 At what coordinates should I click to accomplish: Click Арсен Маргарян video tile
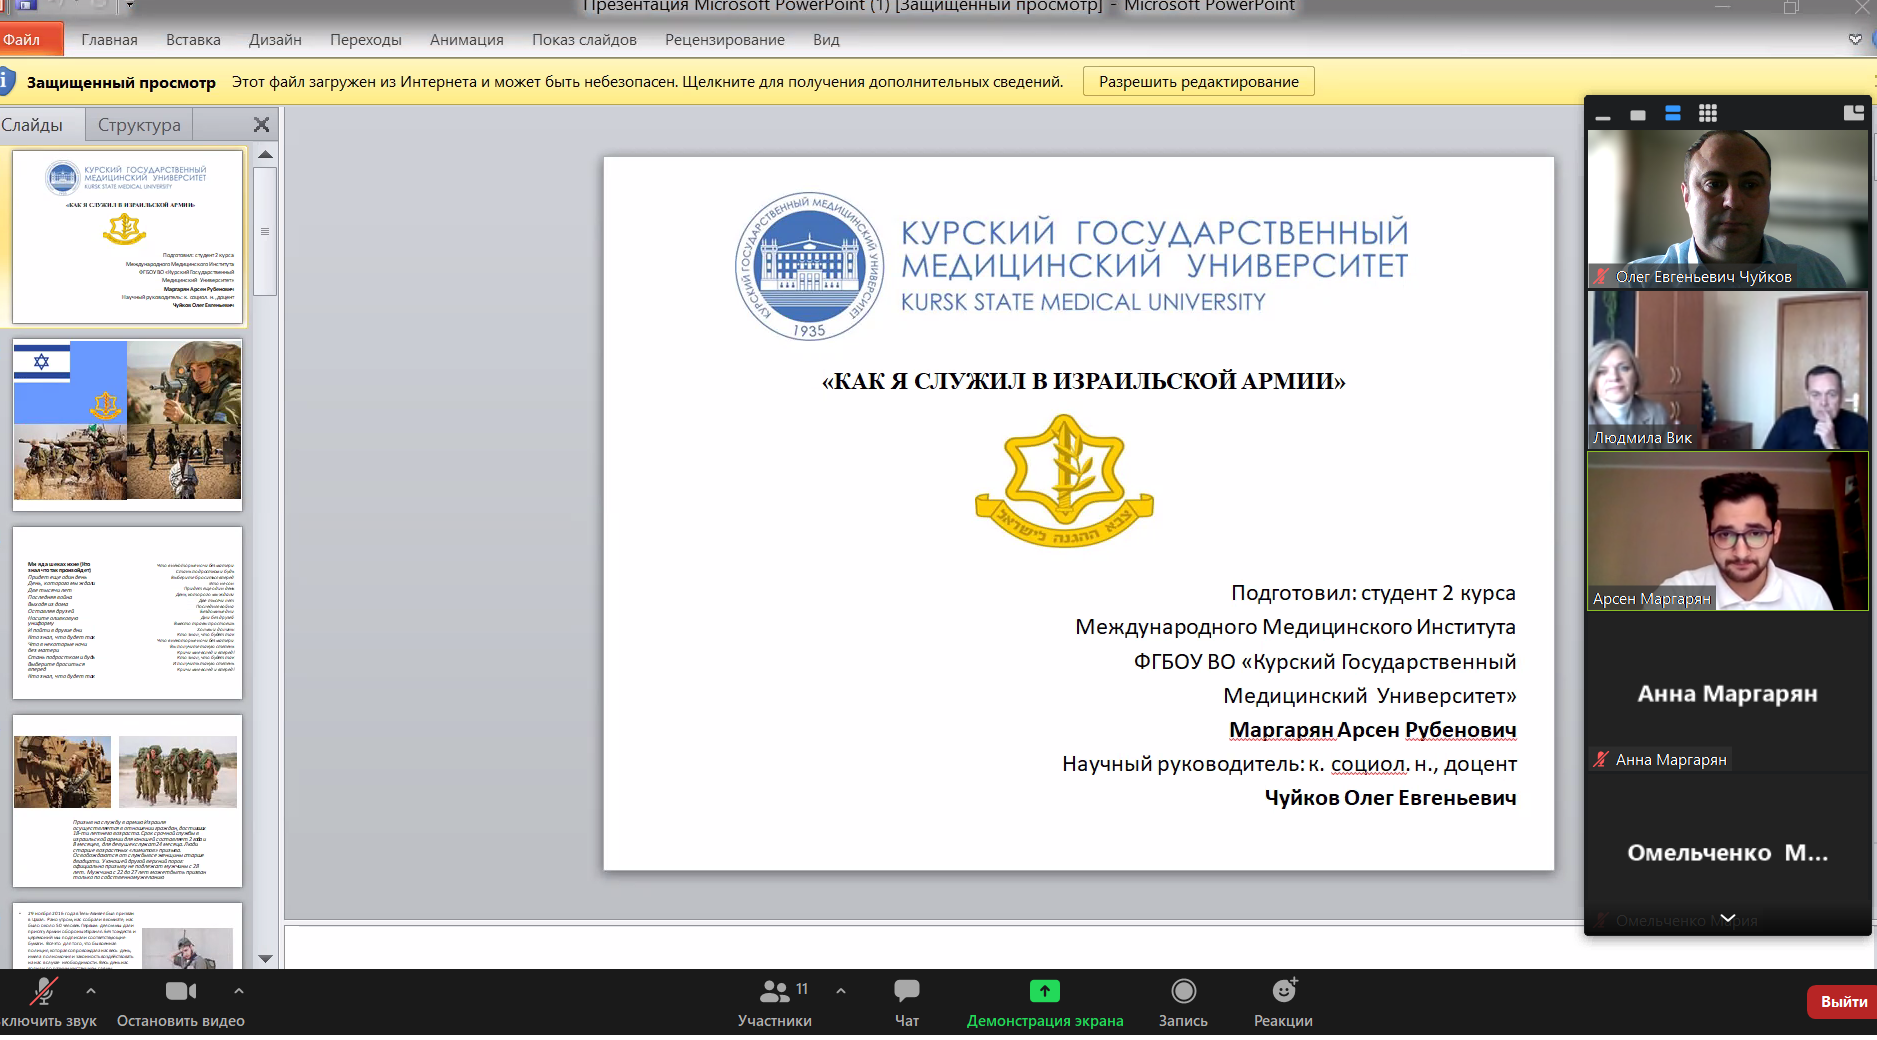(1727, 531)
